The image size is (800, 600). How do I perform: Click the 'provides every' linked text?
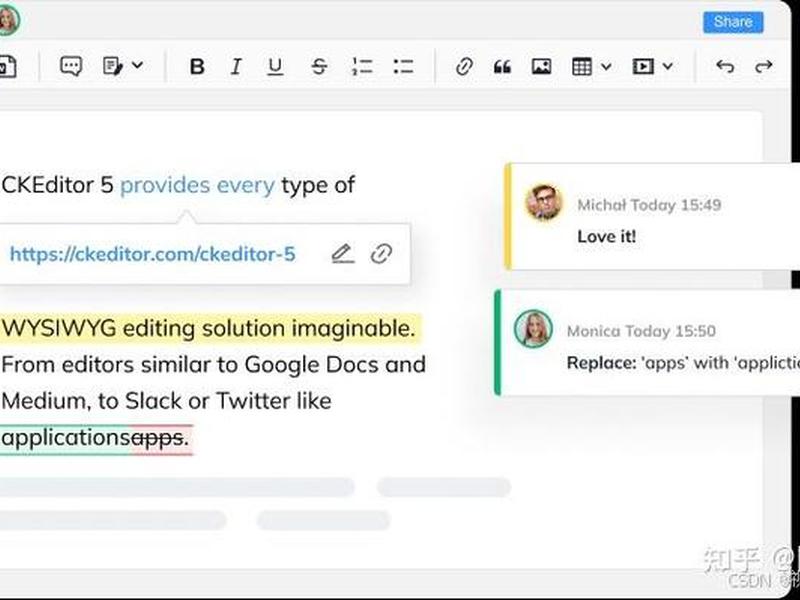tap(197, 185)
